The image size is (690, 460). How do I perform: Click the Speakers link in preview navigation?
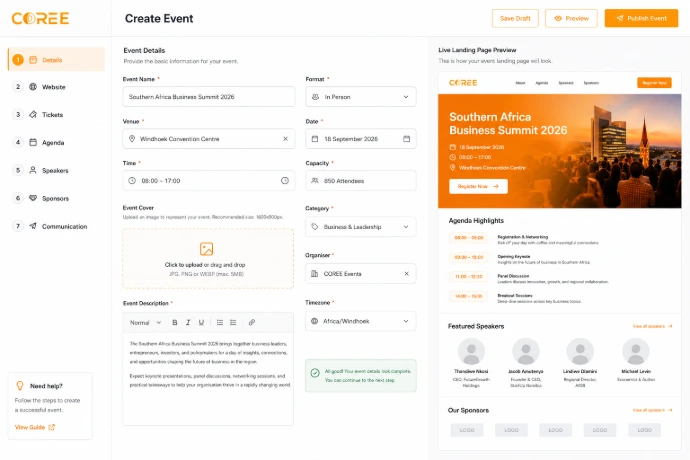566,83
